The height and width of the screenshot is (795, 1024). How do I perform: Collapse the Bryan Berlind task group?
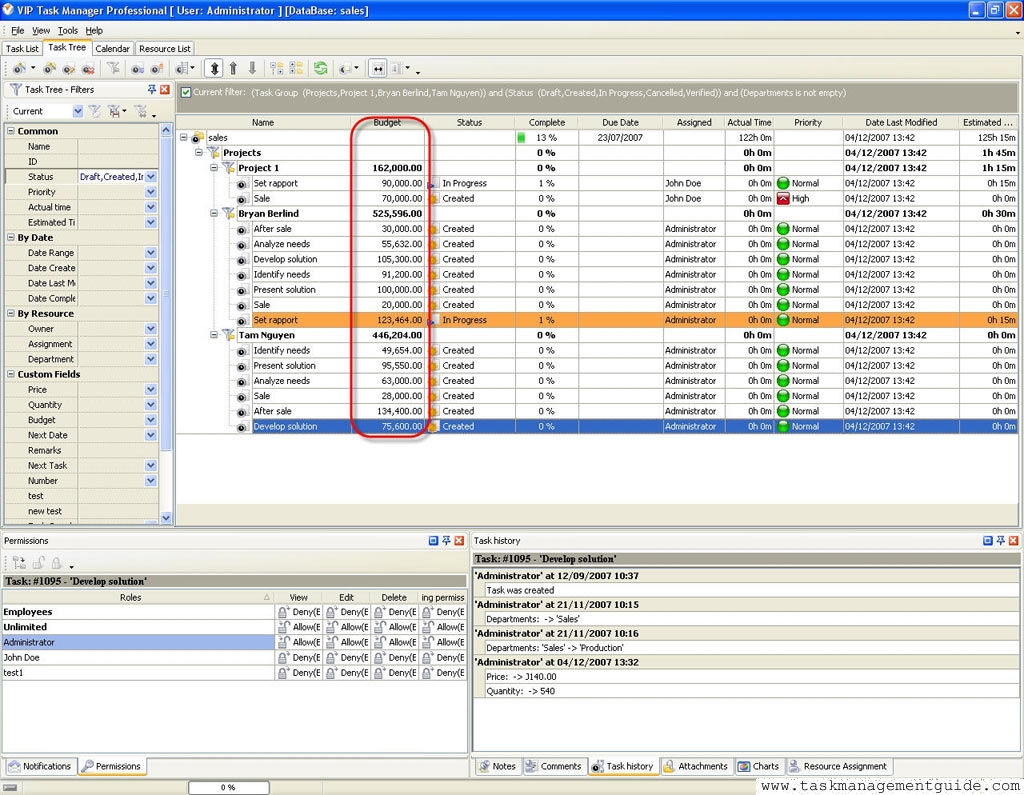[214, 214]
